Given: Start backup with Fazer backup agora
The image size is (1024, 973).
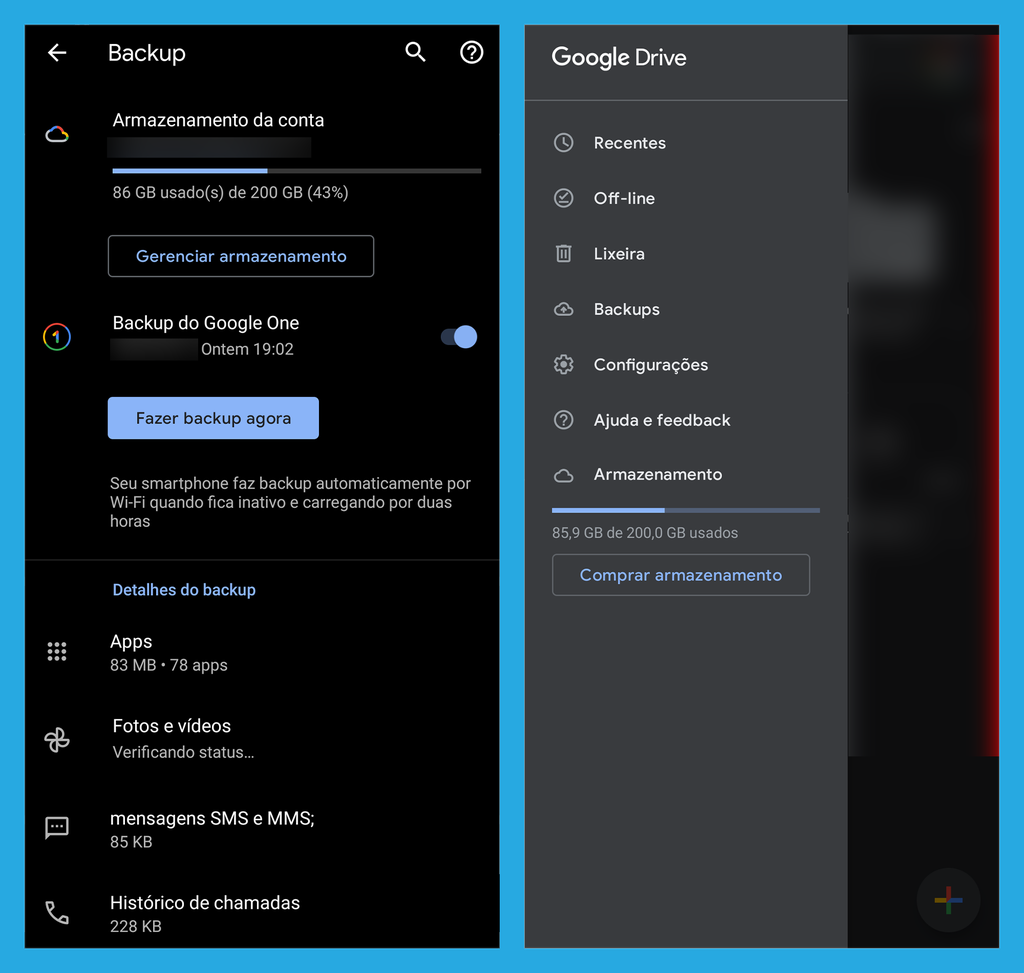Looking at the screenshot, I should click(x=214, y=418).
